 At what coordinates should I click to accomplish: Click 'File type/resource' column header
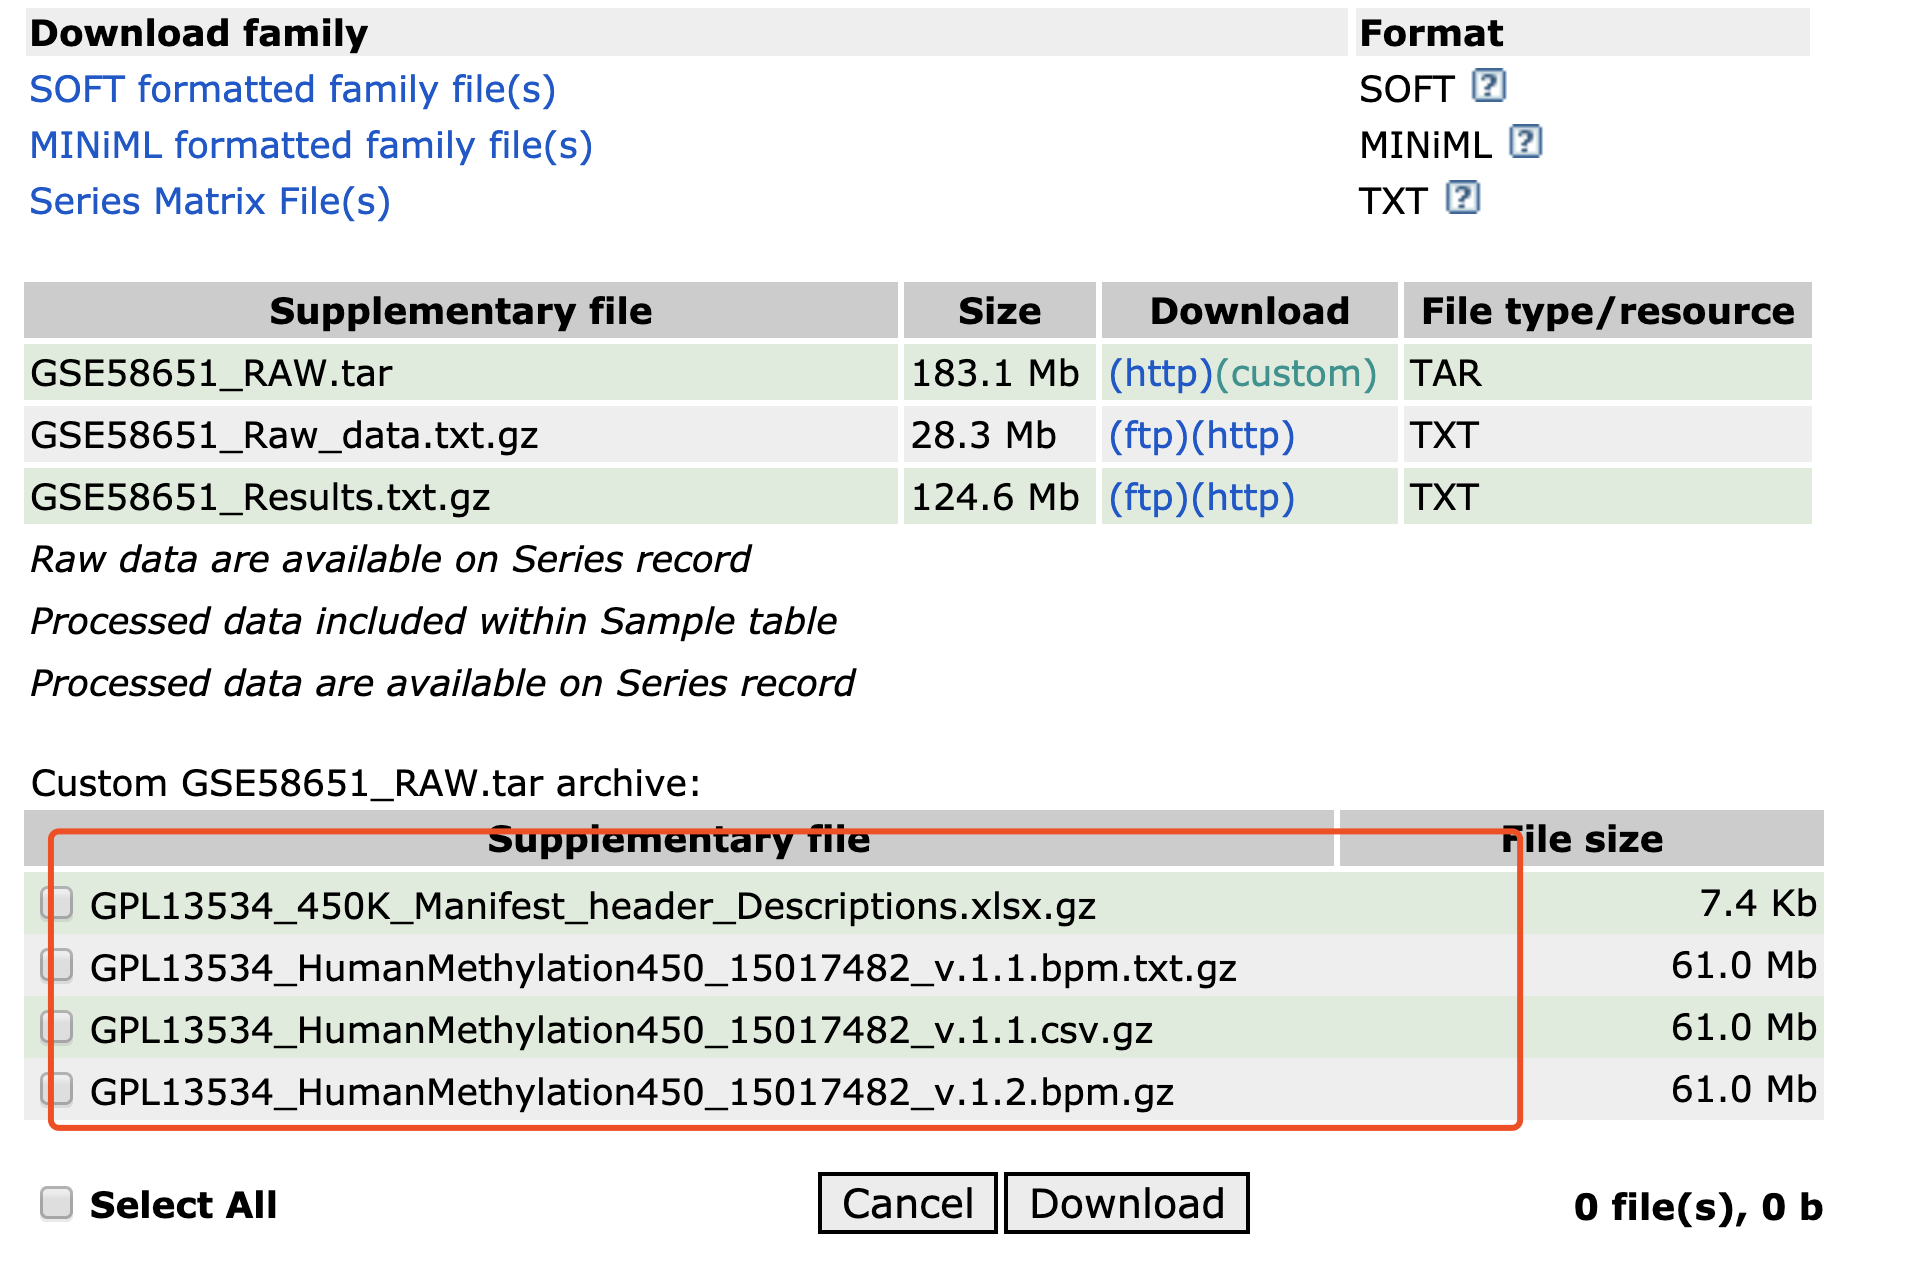click(1608, 311)
